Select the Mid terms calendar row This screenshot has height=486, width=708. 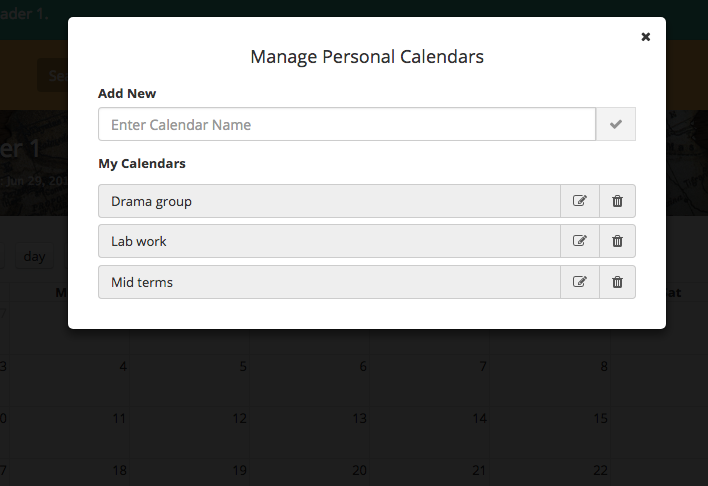[x=329, y=282]
